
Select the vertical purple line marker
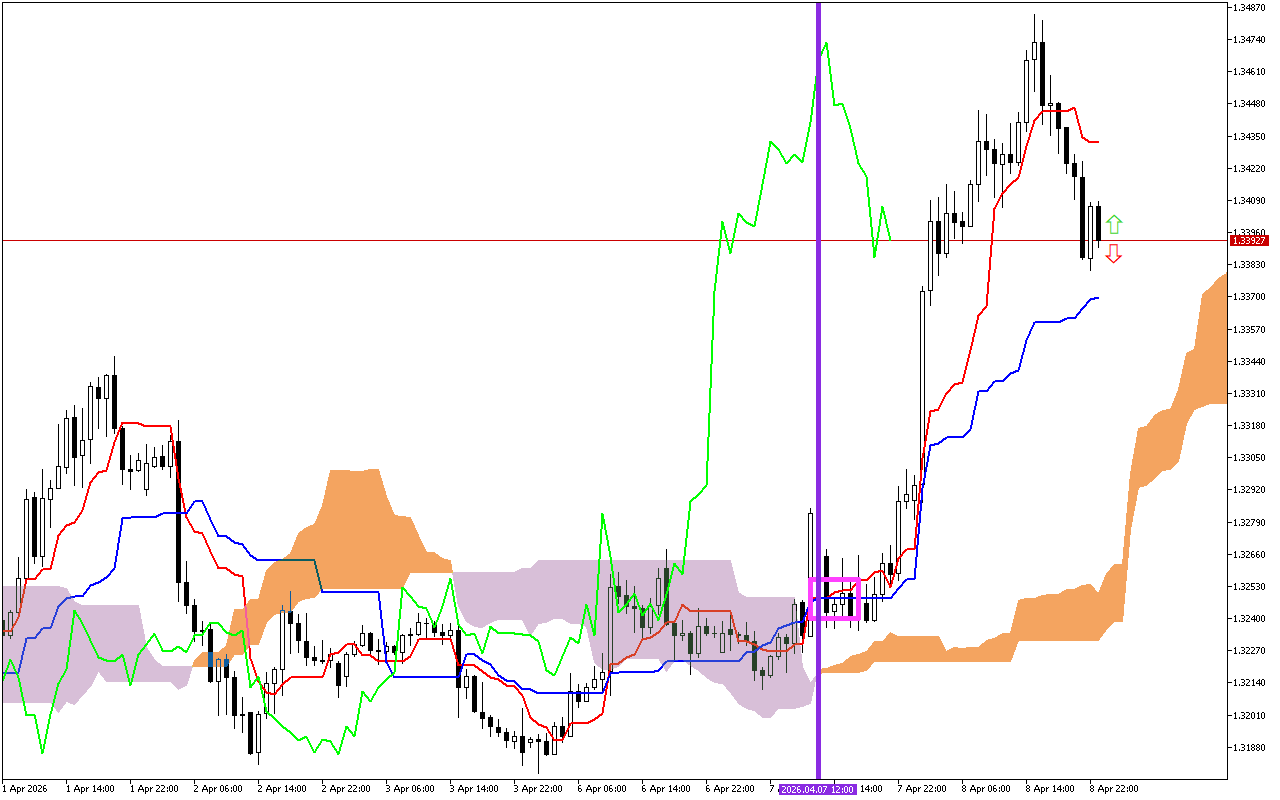pos(817,400)
